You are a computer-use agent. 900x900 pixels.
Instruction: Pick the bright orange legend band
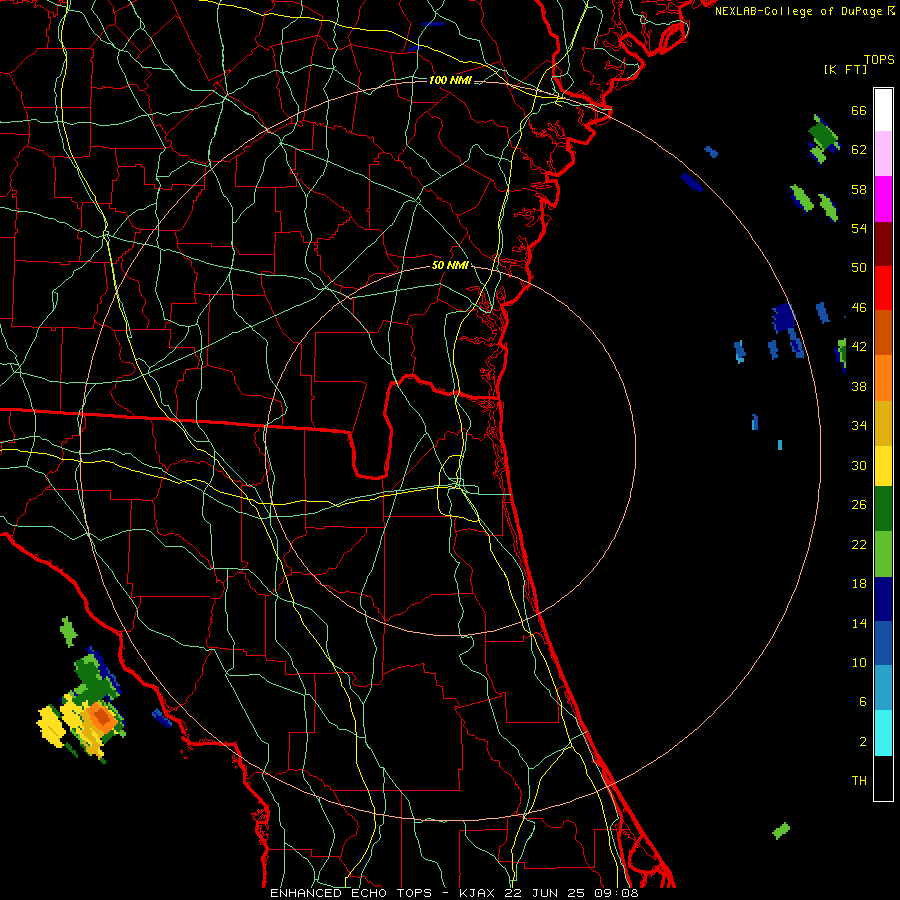tap(883, 377)
